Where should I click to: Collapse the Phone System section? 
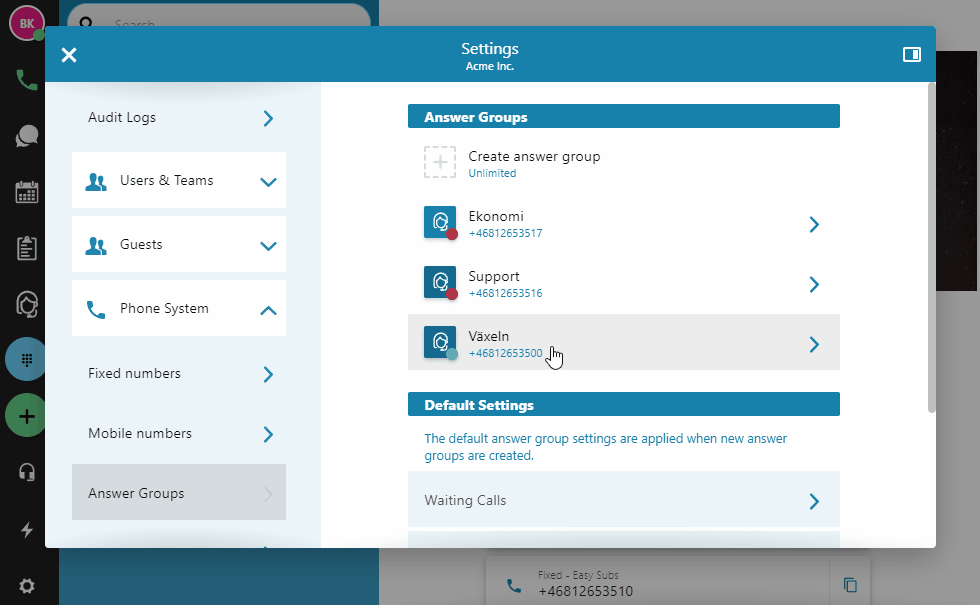coord(268,310)
